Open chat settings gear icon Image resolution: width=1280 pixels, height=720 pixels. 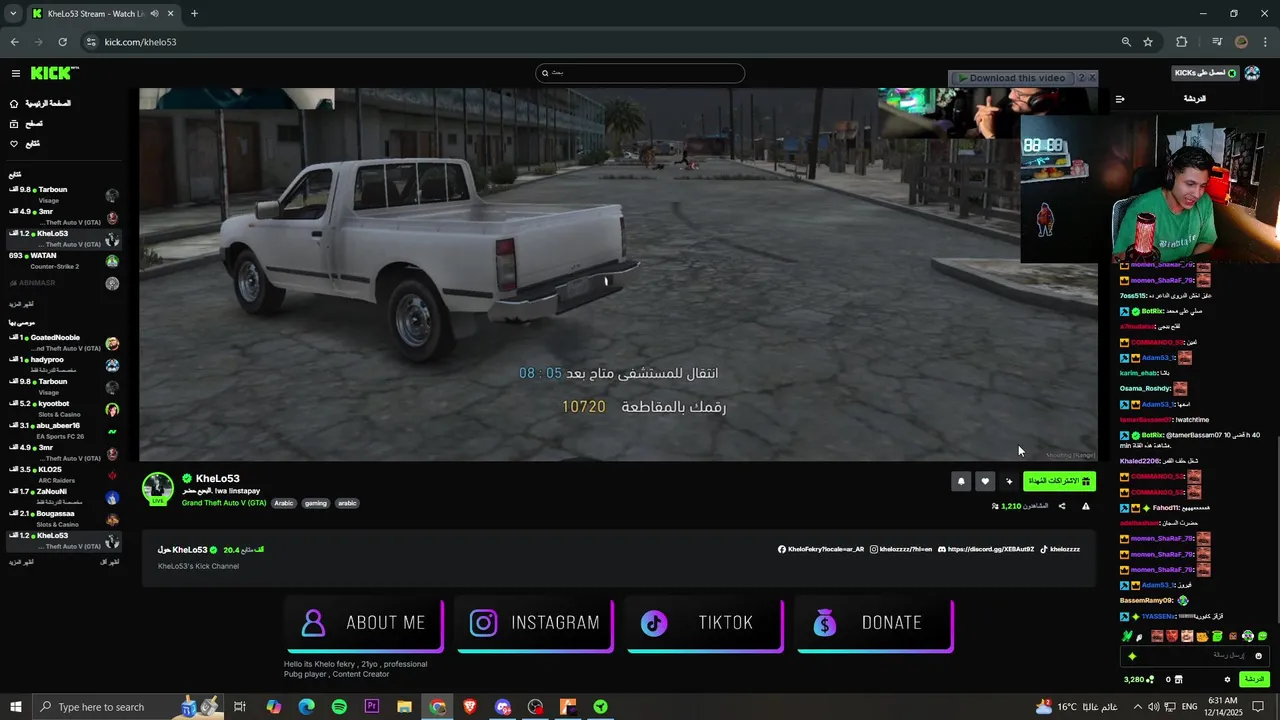coord(1227,679)
